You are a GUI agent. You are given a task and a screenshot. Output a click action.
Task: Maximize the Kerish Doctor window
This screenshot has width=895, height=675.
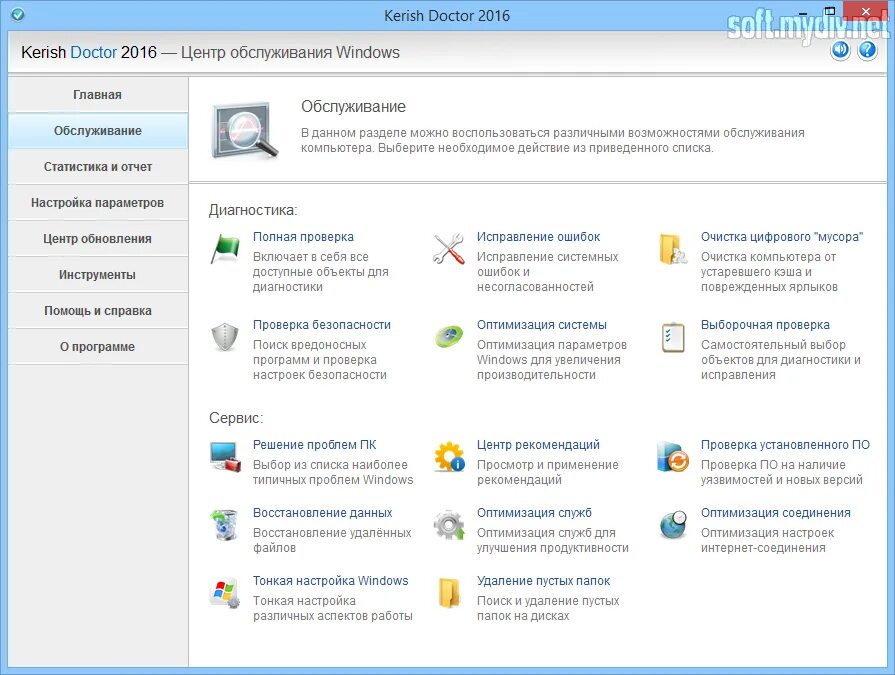pyautogui.click(x=830, y=11)
